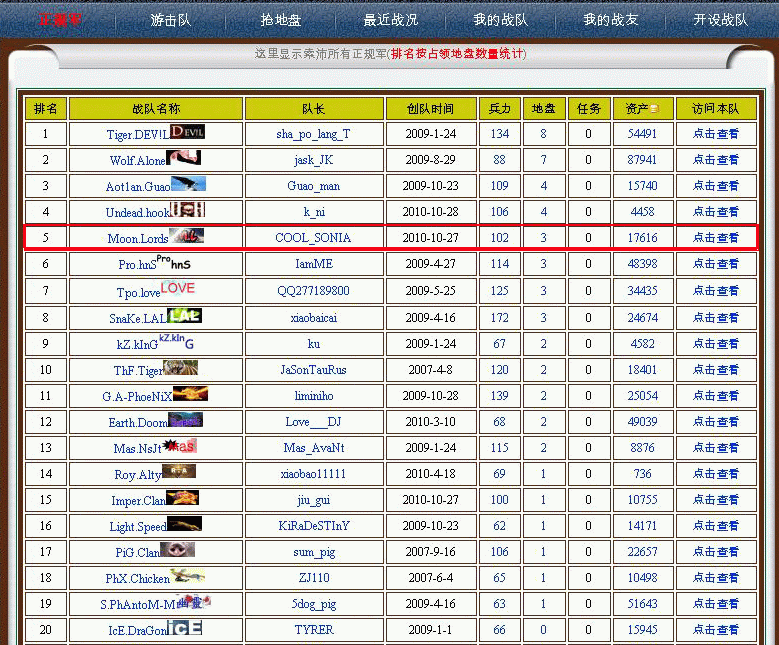View team details for rank 20 IcE.DraGon
The width and height of the screenshot is (779, 645).
pyautogui.click(x=716, y=630)
